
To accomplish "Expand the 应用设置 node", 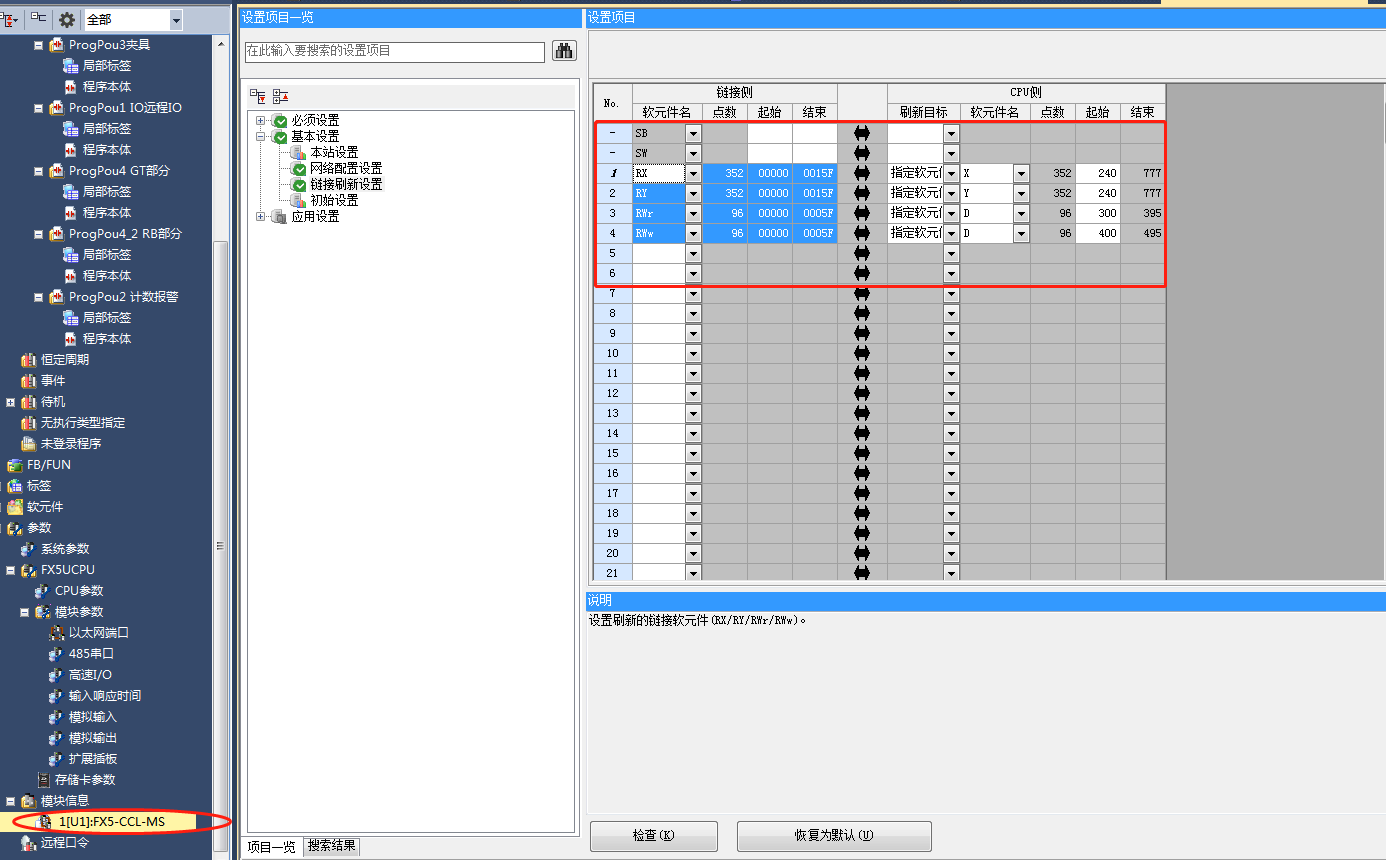I will pos(261,217).
